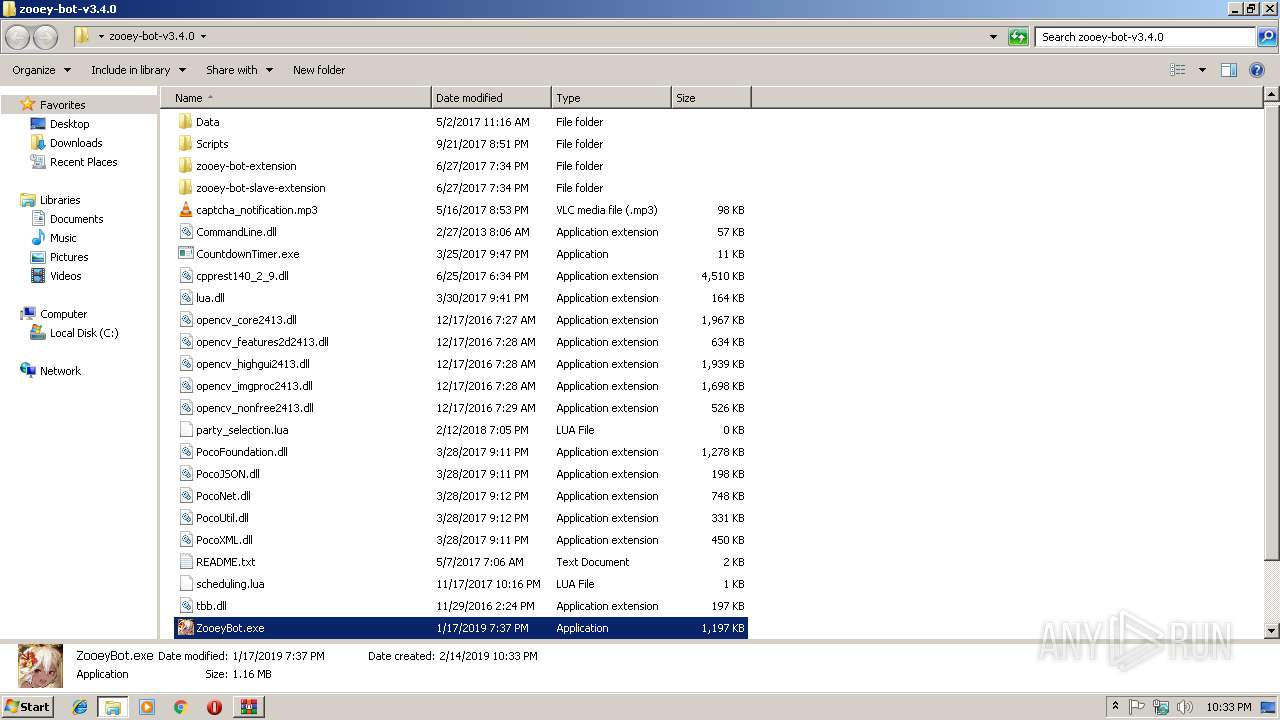The height and width of the screenshot is (720, 1280).
Task: Open the Opera browser taskbar icon
Action: [214, 707]
